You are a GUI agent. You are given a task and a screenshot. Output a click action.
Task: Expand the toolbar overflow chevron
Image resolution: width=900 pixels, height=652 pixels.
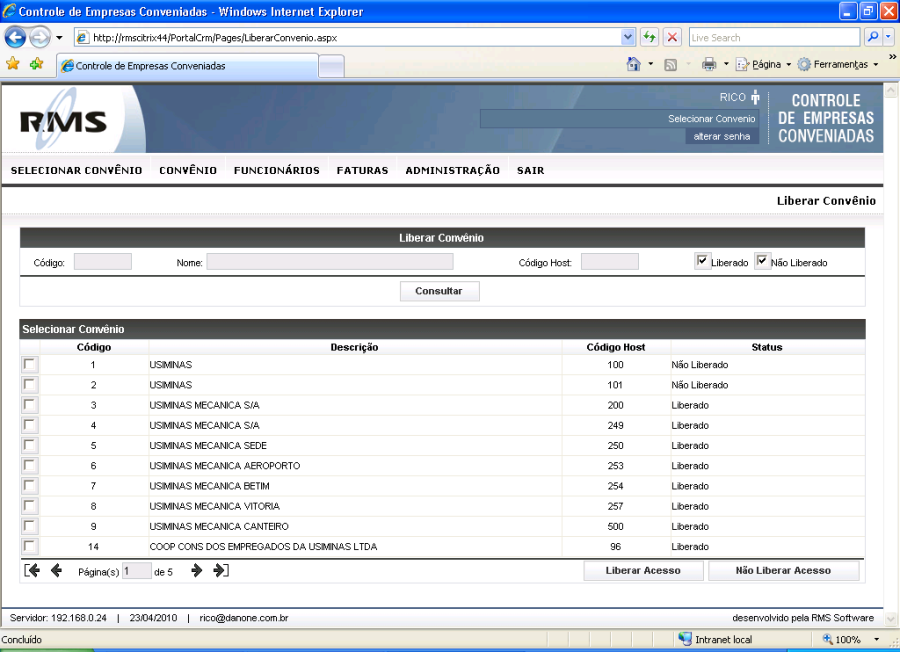pyautogui.click(x=893, y=57)
